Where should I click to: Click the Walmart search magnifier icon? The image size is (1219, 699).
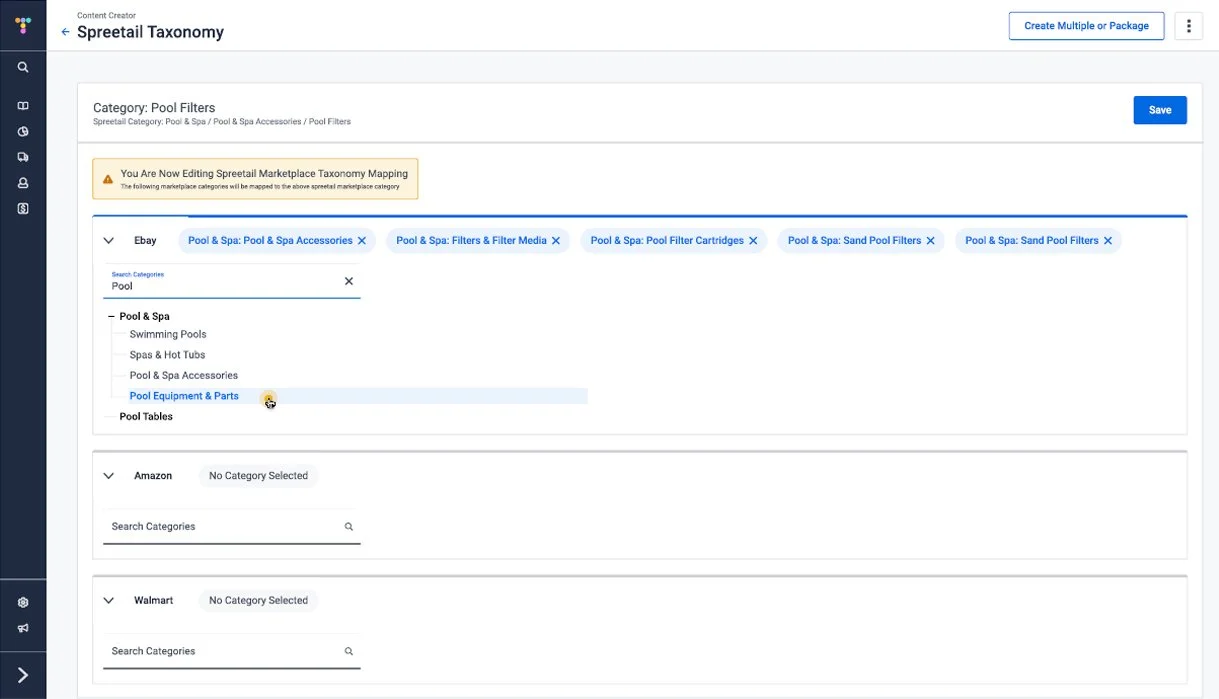click(x=349, y=651)
